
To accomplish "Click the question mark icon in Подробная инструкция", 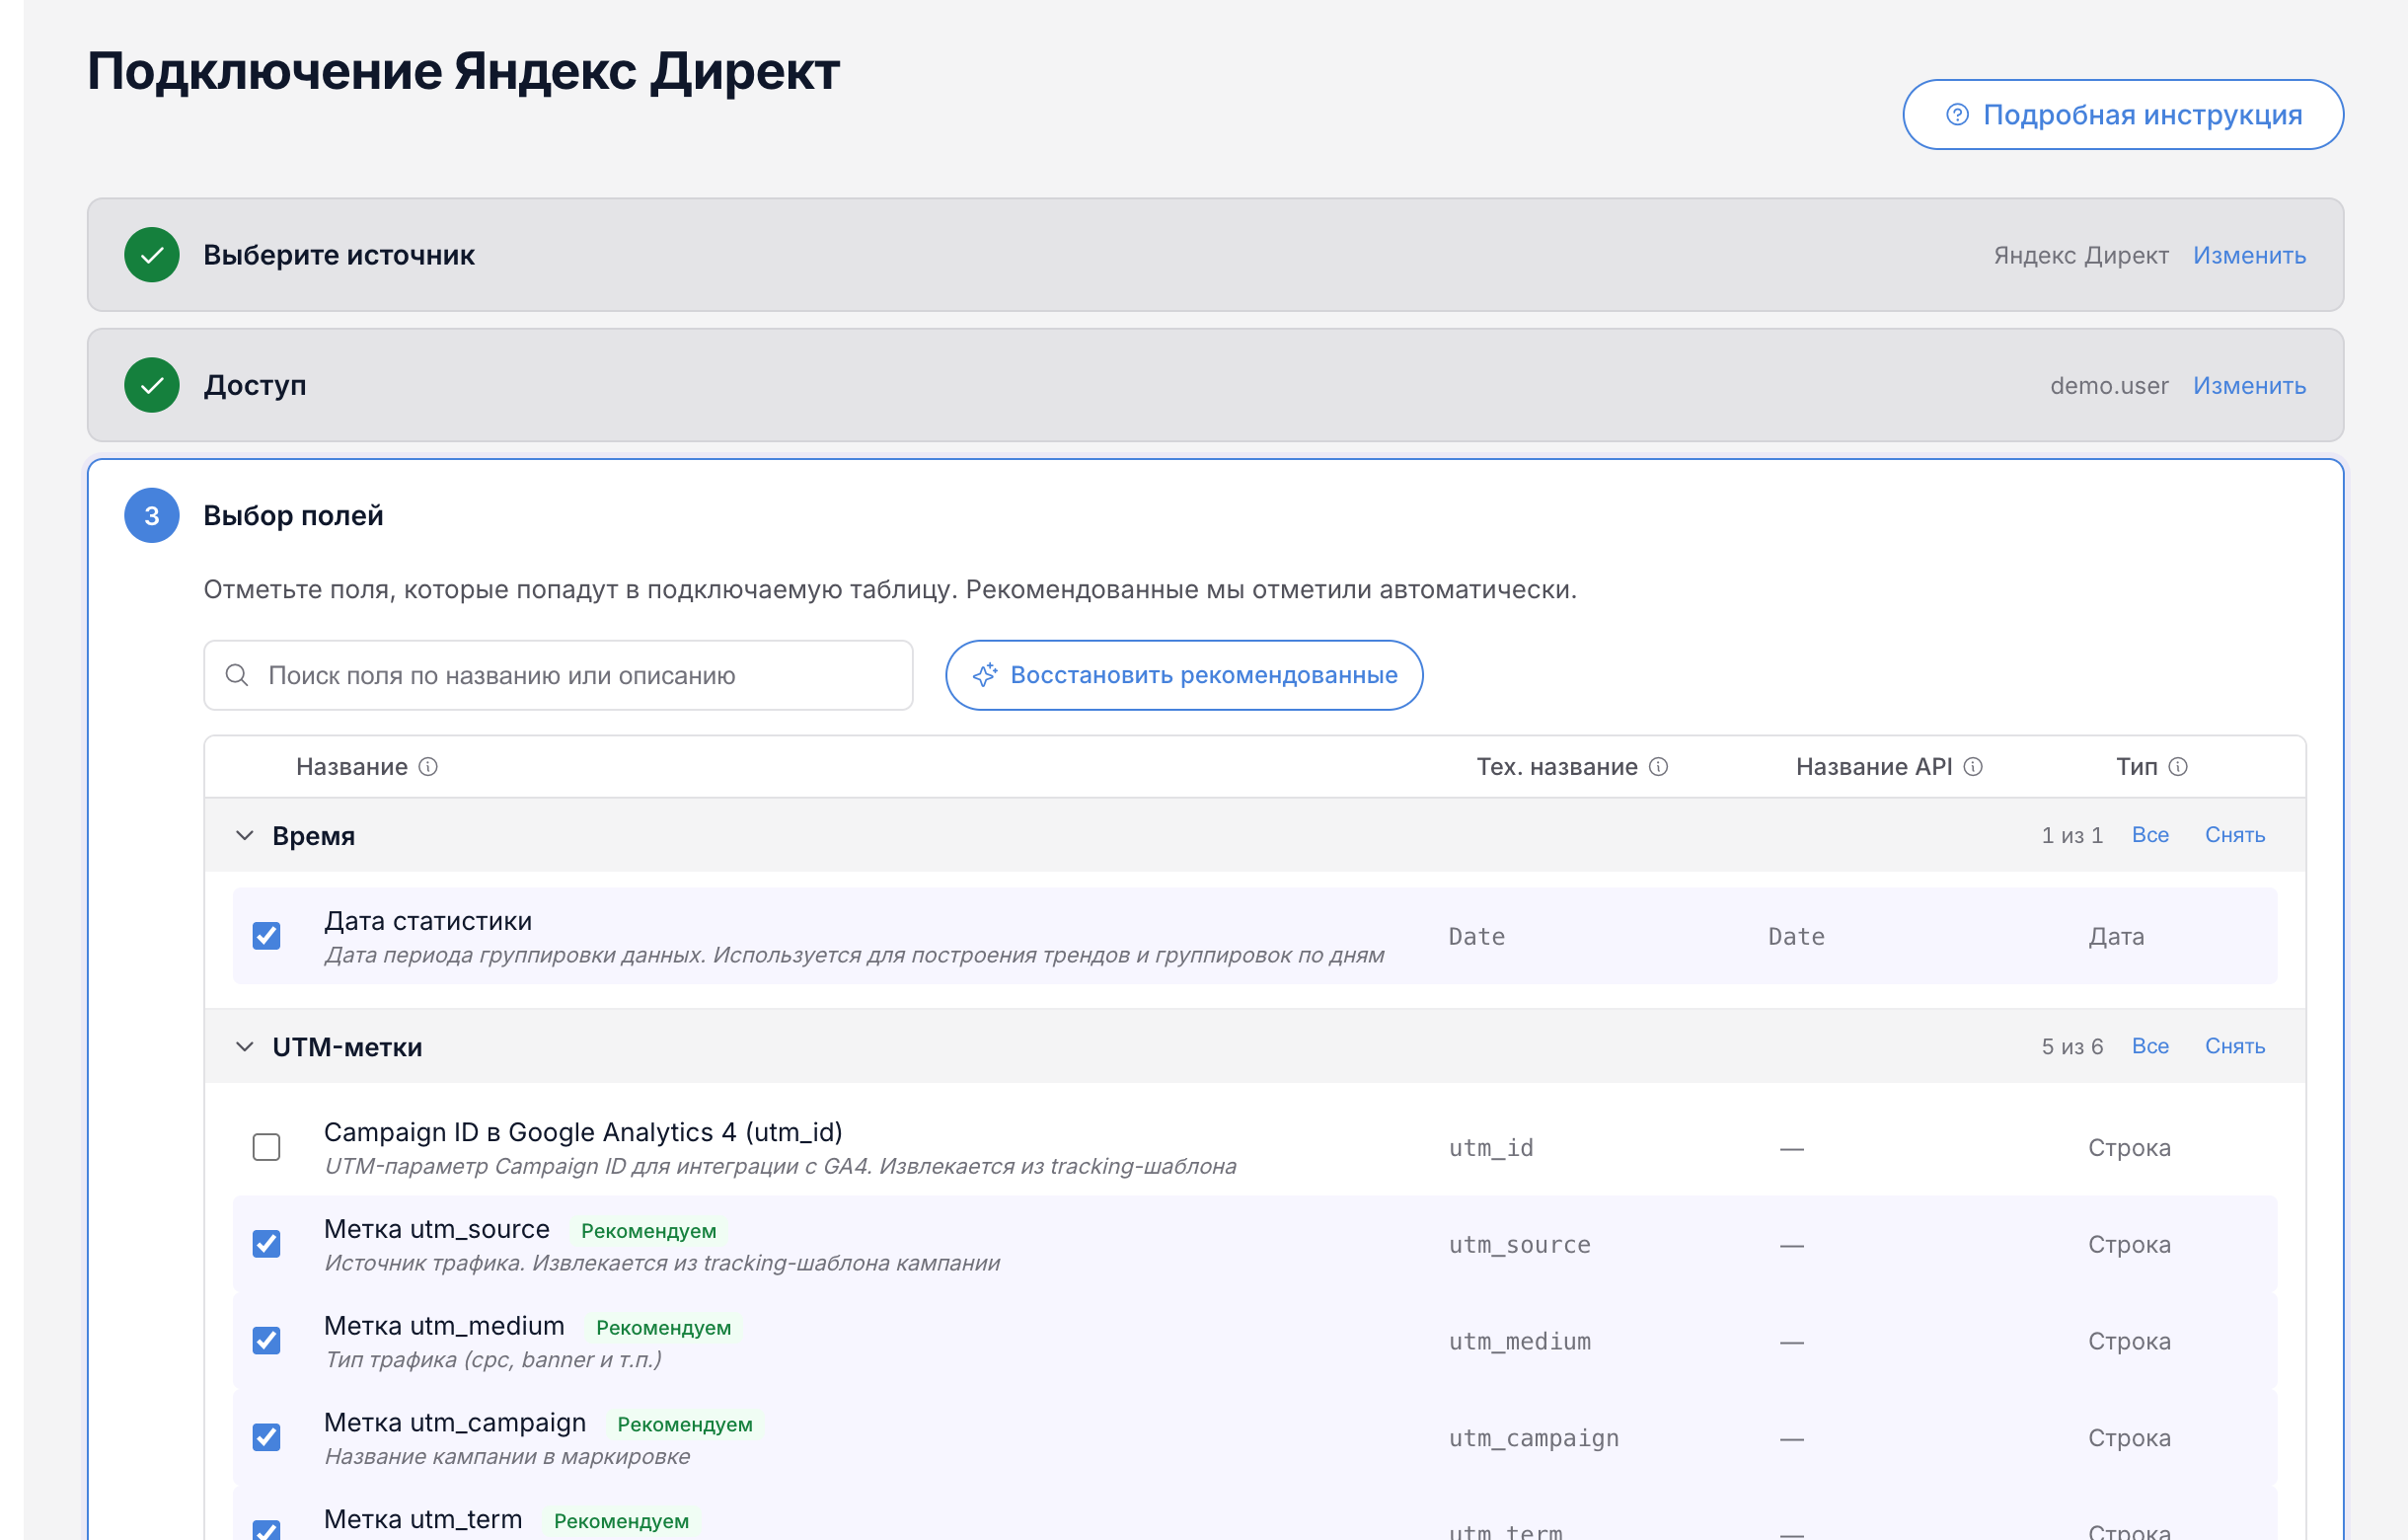I will pyautogui.click(x=1957, y=115).
